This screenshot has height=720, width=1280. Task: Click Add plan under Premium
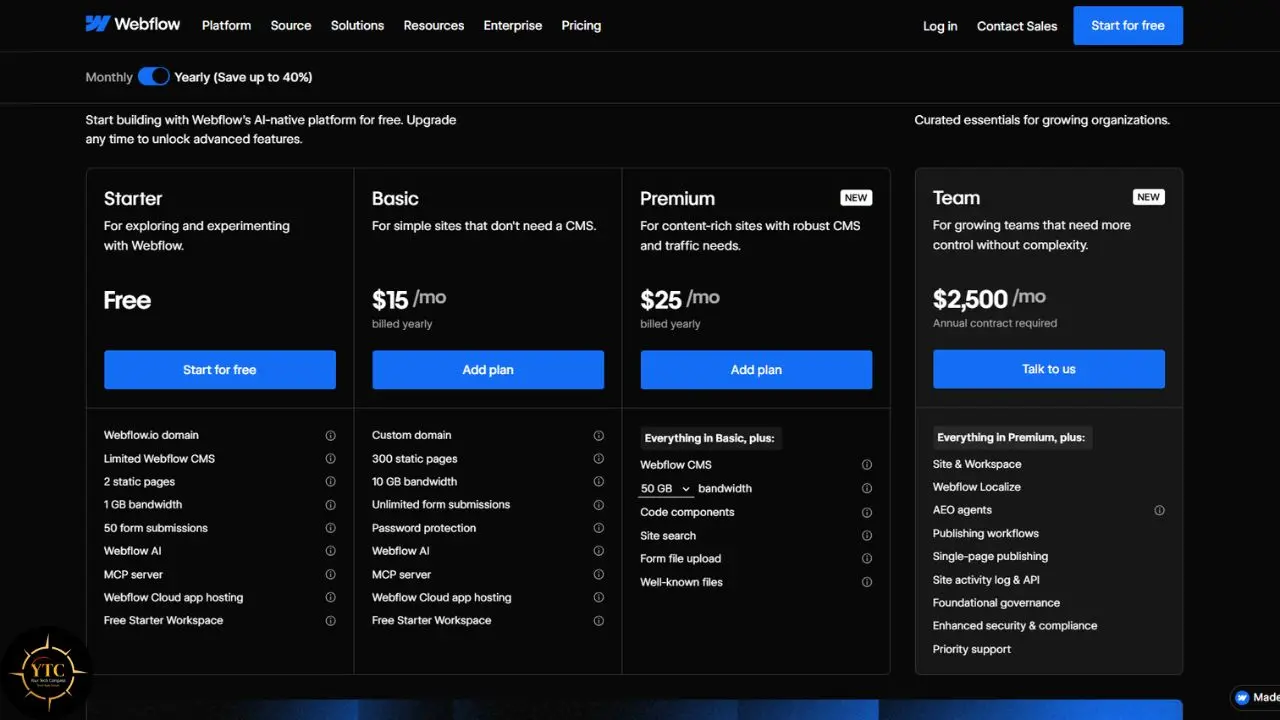[756, 370]
